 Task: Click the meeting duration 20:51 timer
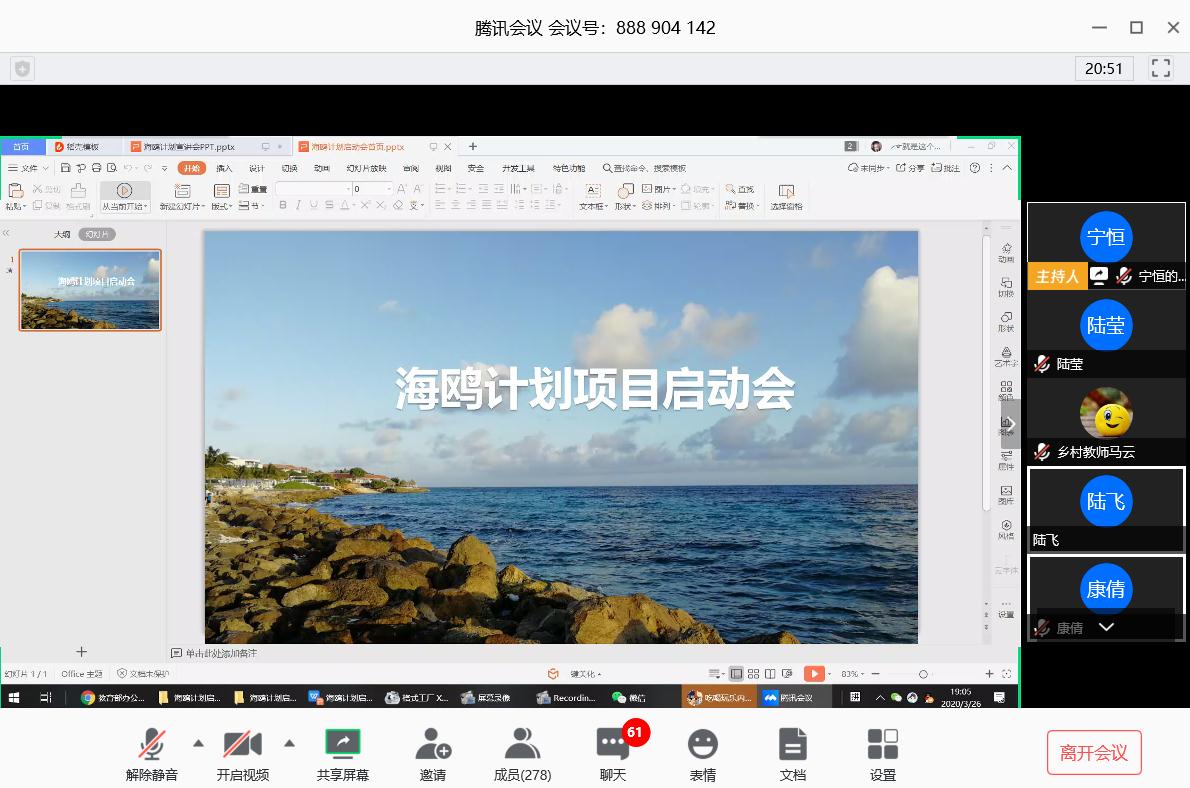point(1103,68)
